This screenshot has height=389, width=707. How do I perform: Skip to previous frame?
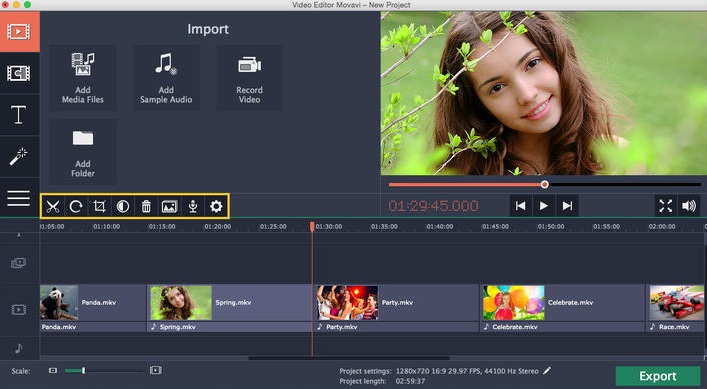(520, 206)
